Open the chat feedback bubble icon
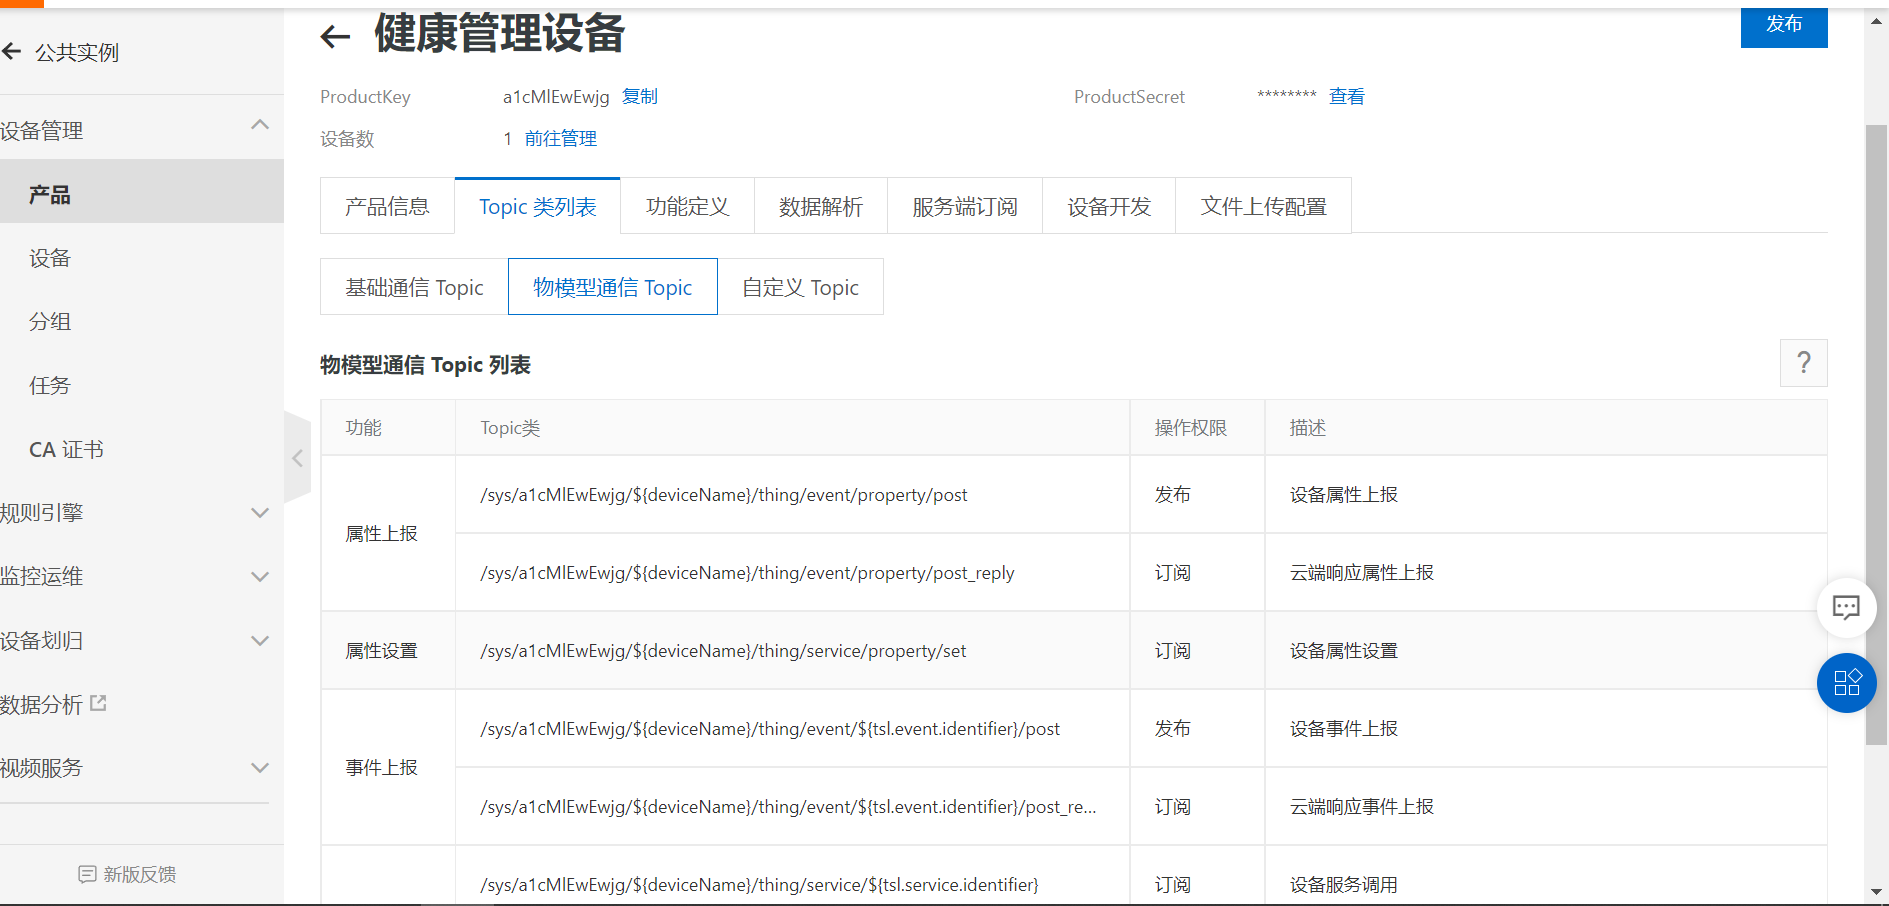This screenshot has height=906, width=1889. click(x=1846, y=607)
